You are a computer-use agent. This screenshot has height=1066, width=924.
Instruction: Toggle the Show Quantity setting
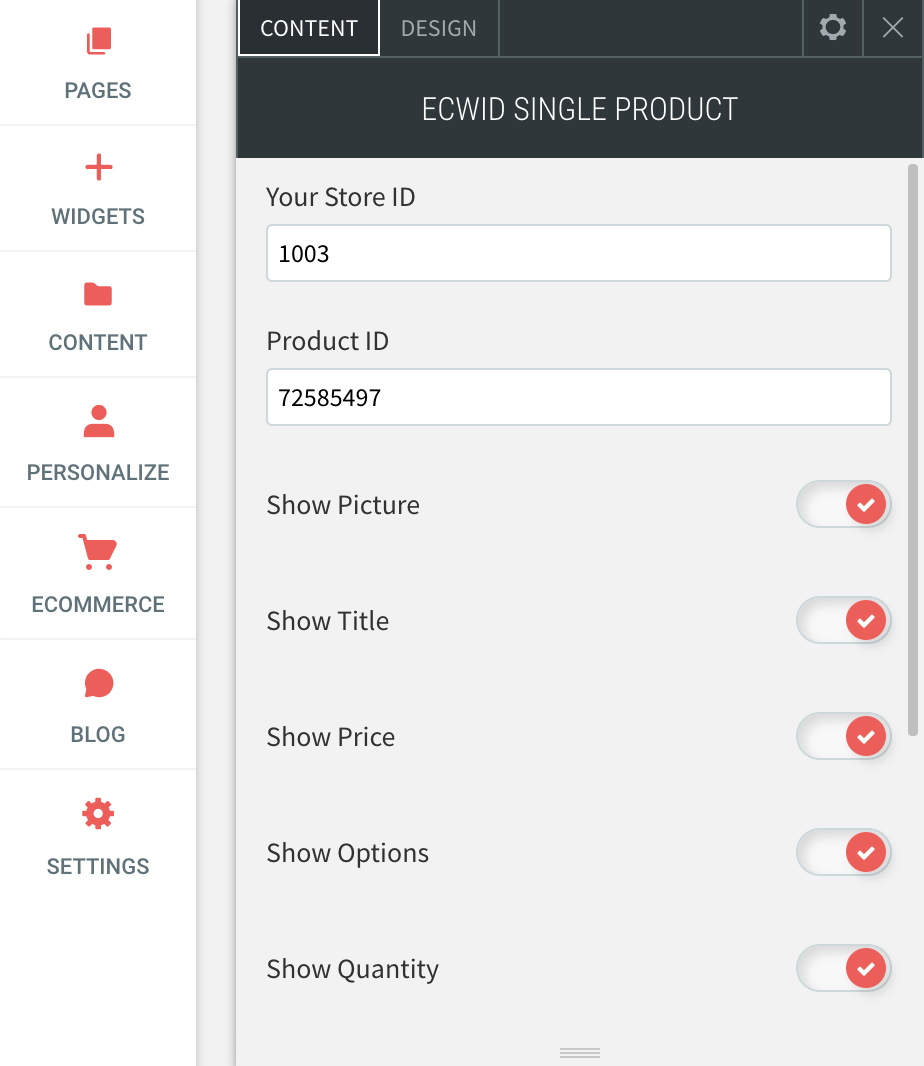[x=843, y=968]
